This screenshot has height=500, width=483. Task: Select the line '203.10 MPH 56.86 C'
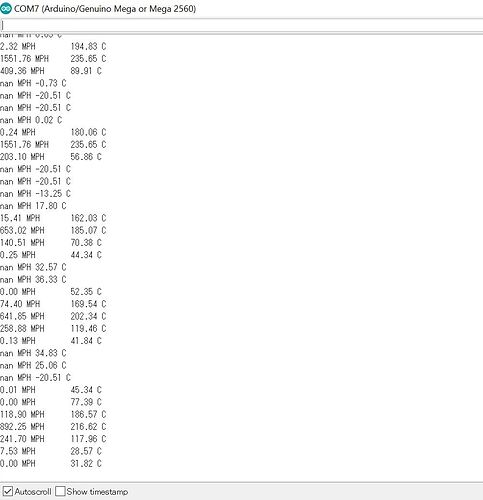point(51,157)
